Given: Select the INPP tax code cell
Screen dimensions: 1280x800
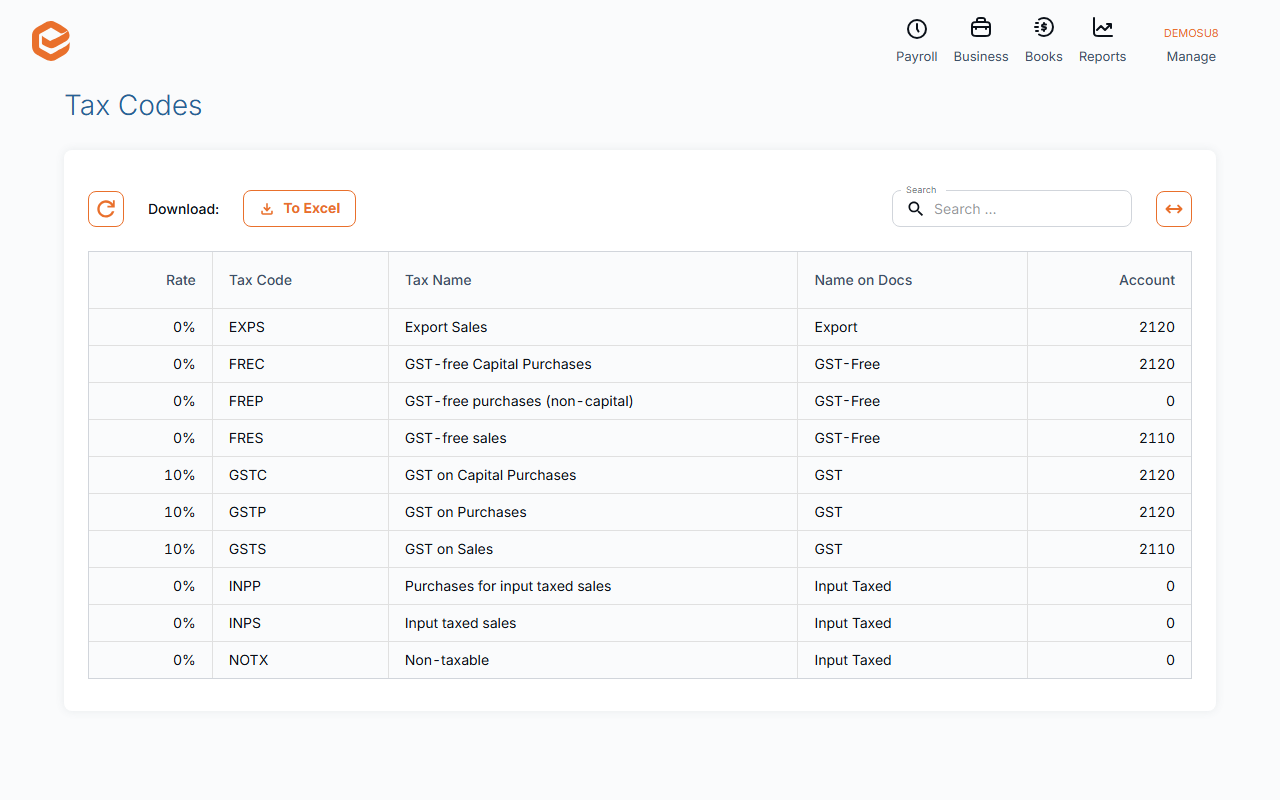Looking at the screenshot, I should click(x=300, y=586).
